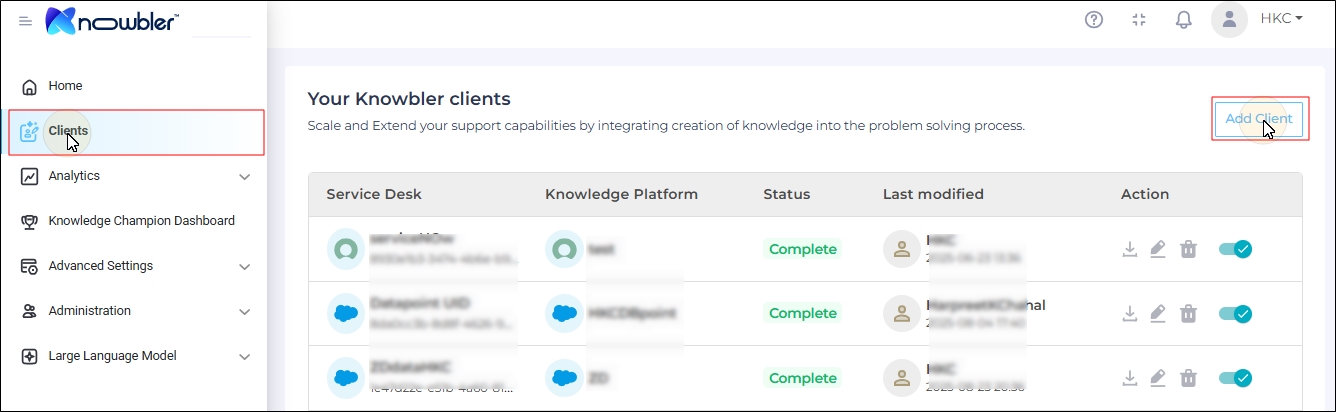Screen dimensions: 1336x412
Task: Click the user avatar icon in header
Action: 1229,19
